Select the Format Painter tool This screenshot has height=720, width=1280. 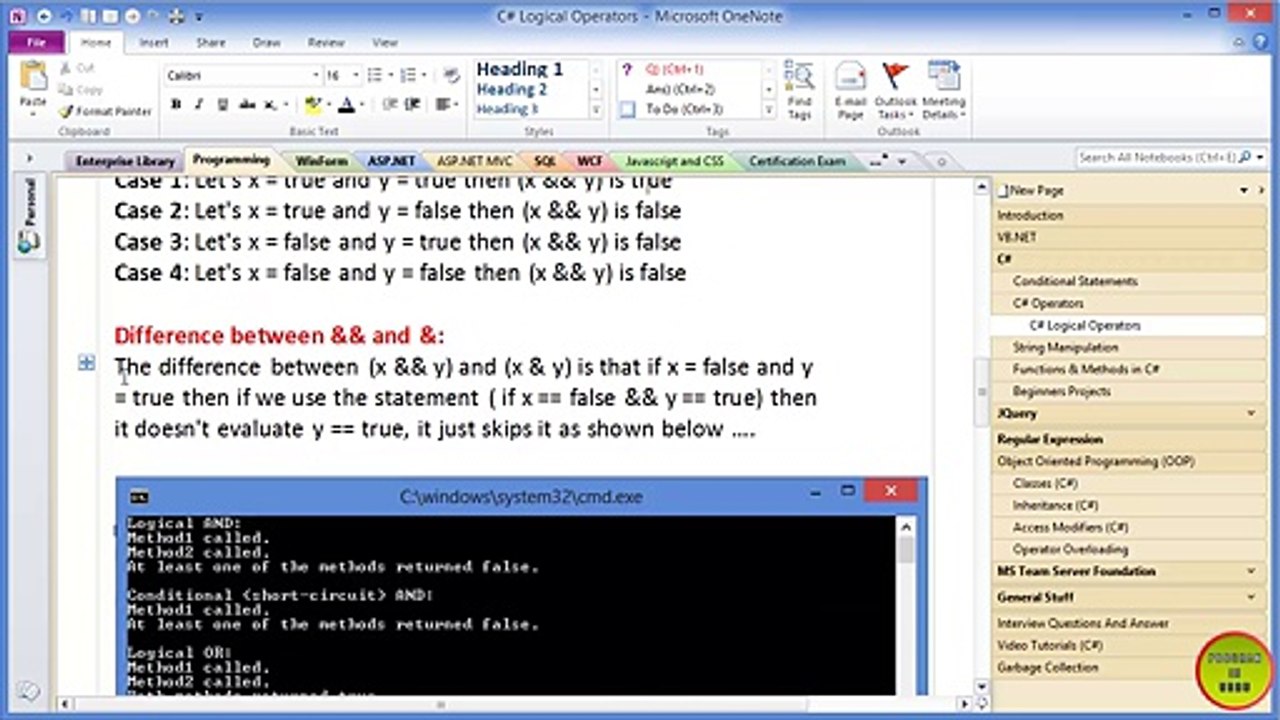click(105, 111)
